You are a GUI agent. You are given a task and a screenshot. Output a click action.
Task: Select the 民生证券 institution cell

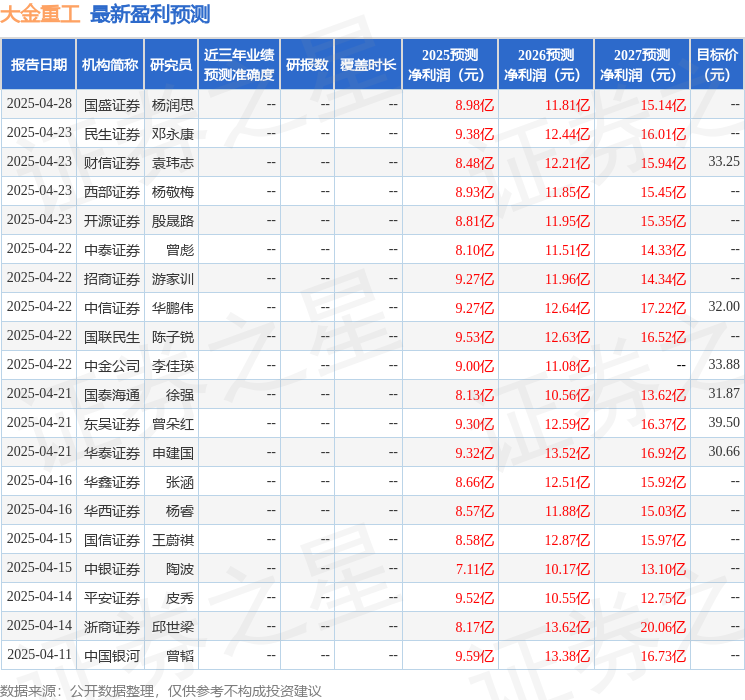(x=112, y=134)
